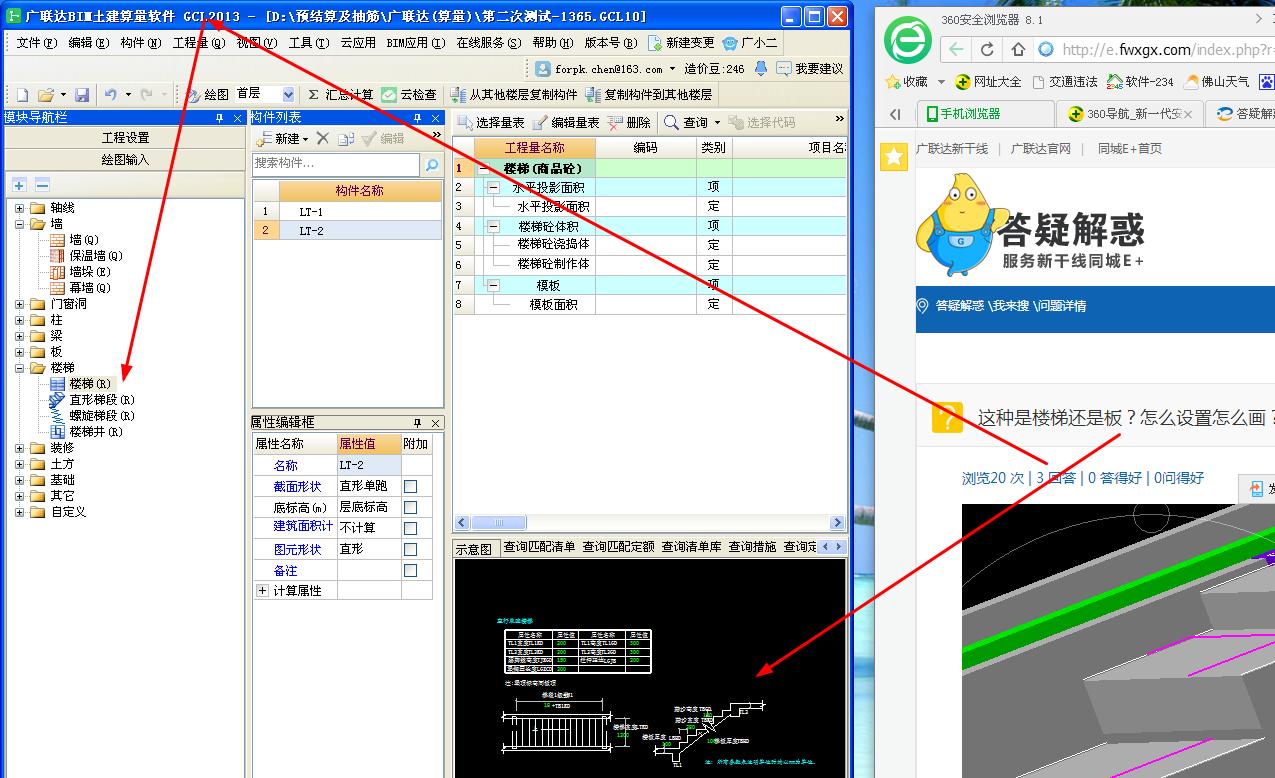Click the 选择量表 button
Screen dimensions: 1275x778
[491, 122]
